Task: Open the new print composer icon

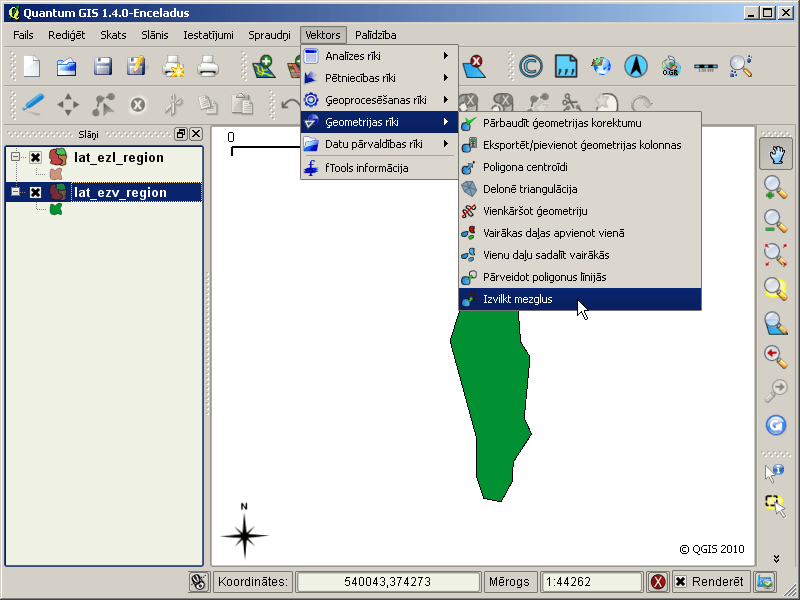Action: click(x=173, y=66)
